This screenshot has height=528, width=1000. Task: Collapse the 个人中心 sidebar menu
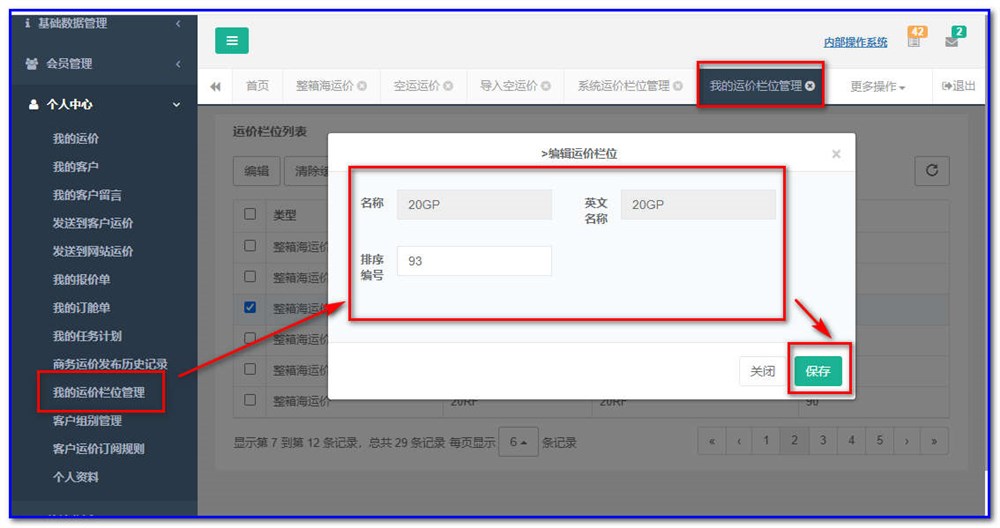(x=104, y=105)
